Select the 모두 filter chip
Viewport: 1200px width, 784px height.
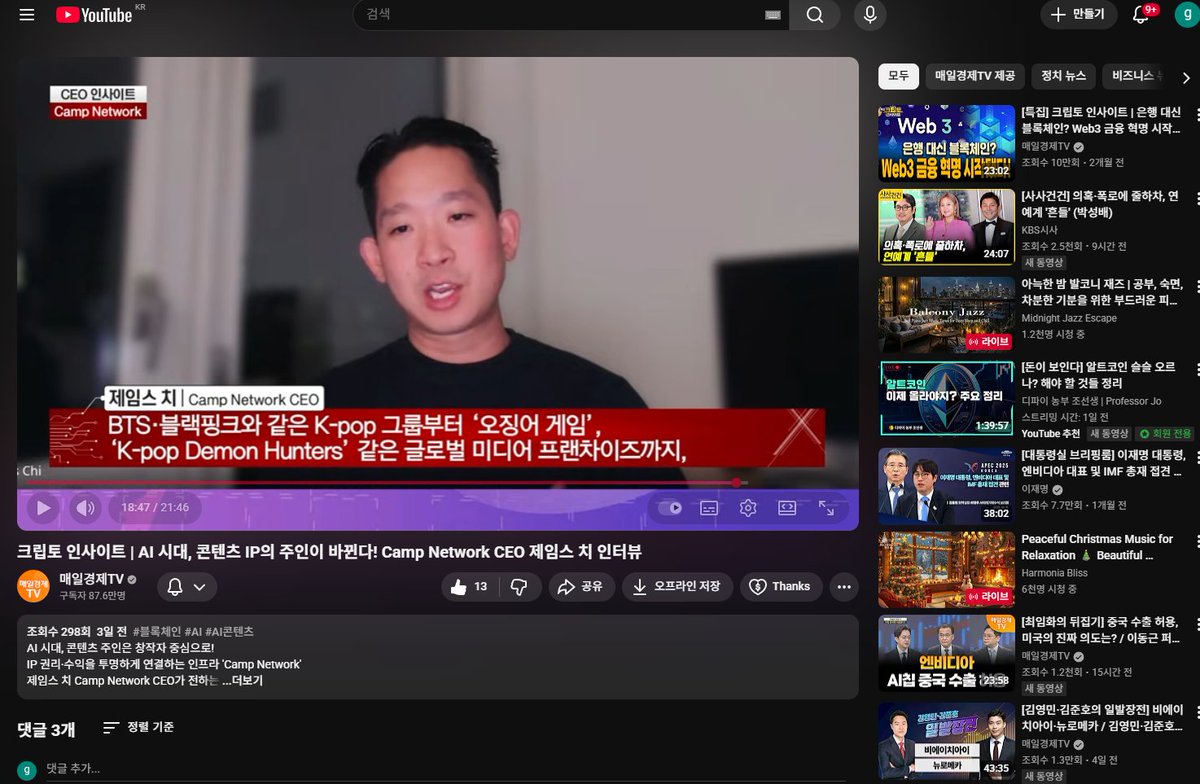point(897,76)
